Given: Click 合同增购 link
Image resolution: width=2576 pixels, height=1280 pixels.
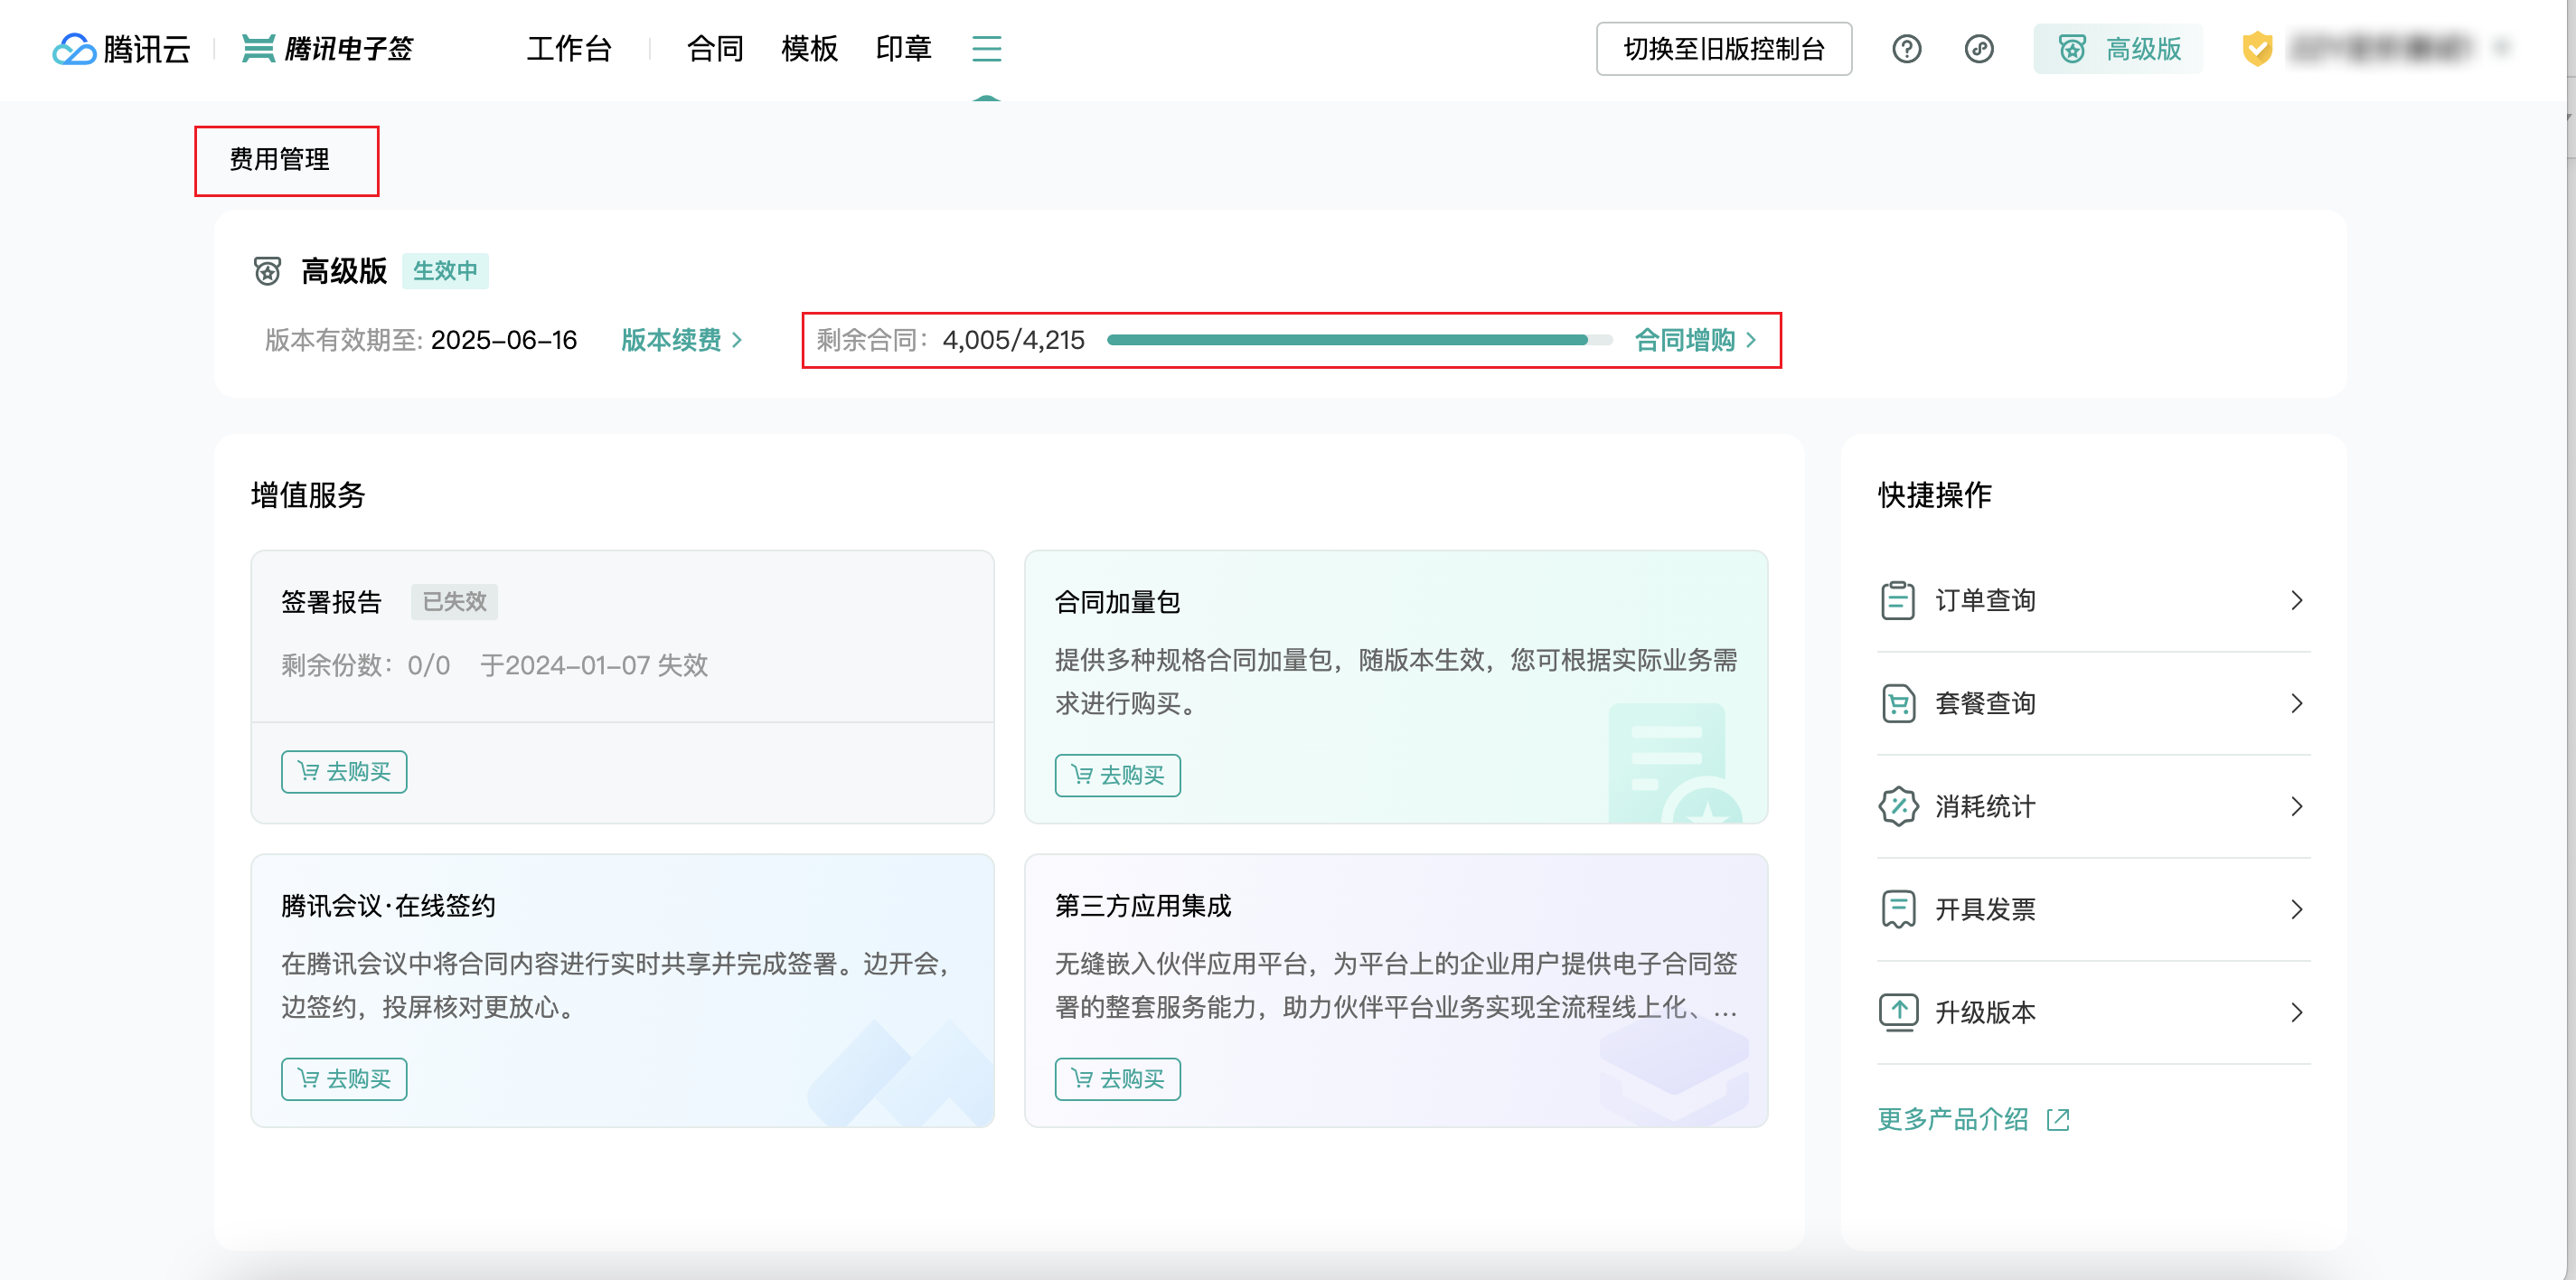Looking at the screenshot, I should coord(1685,340).
